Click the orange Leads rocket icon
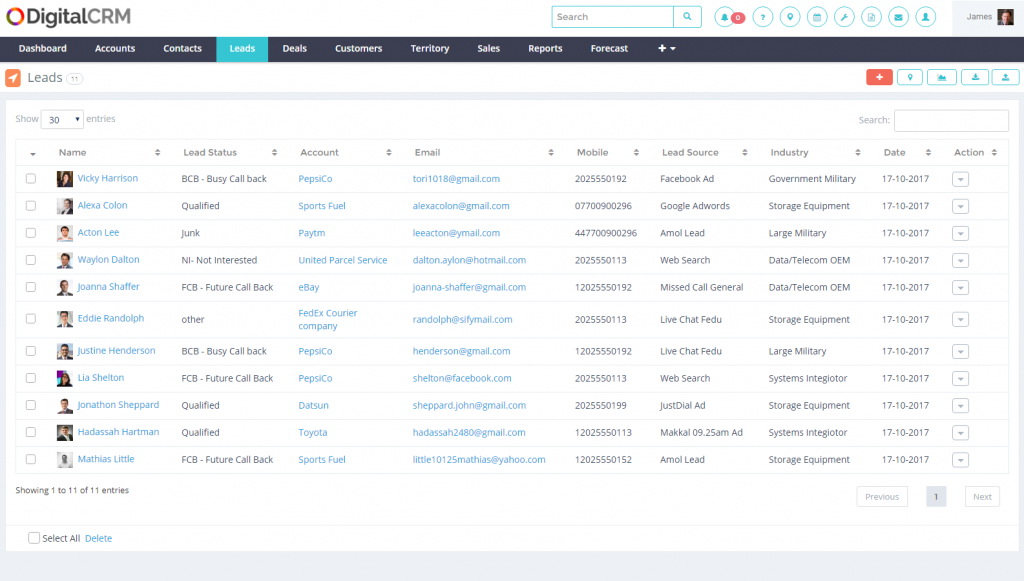 pyautogui.click(x=13, y=78)
